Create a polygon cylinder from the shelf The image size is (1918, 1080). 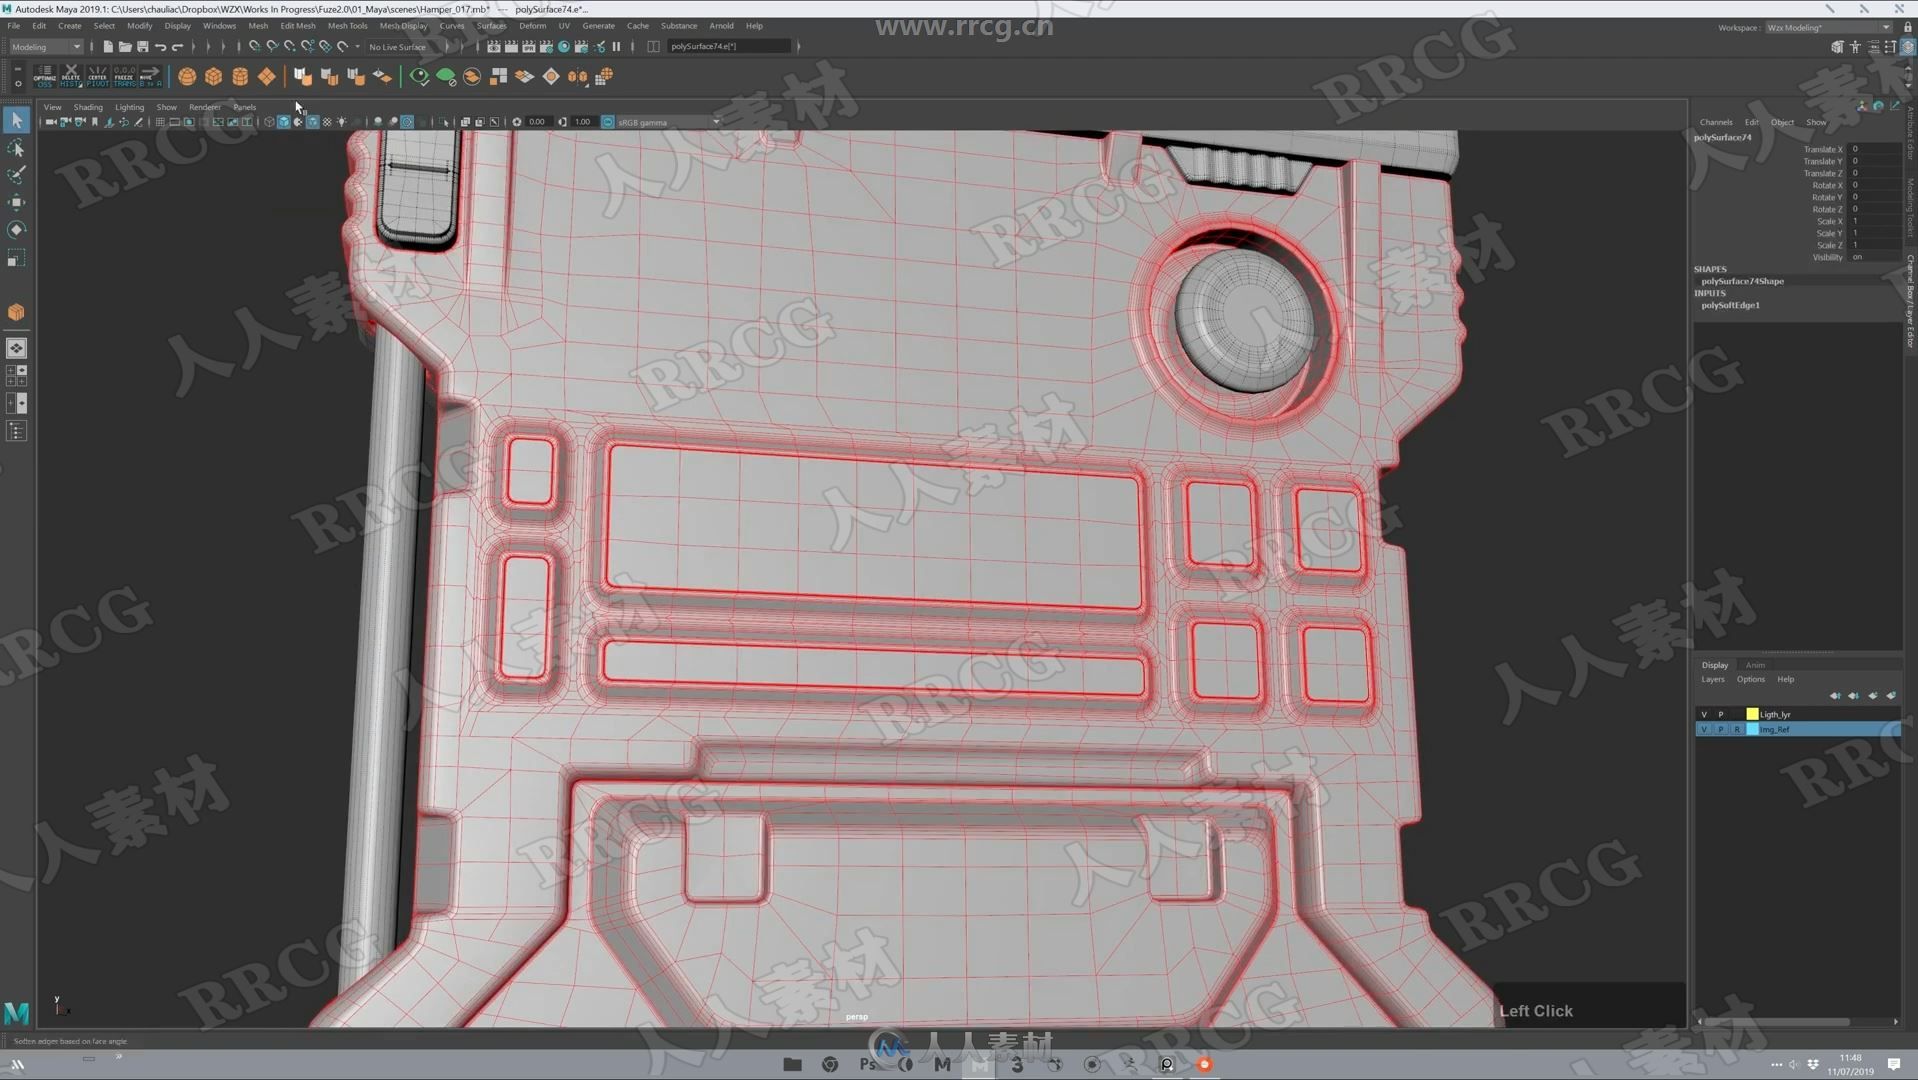click(240, 76)
